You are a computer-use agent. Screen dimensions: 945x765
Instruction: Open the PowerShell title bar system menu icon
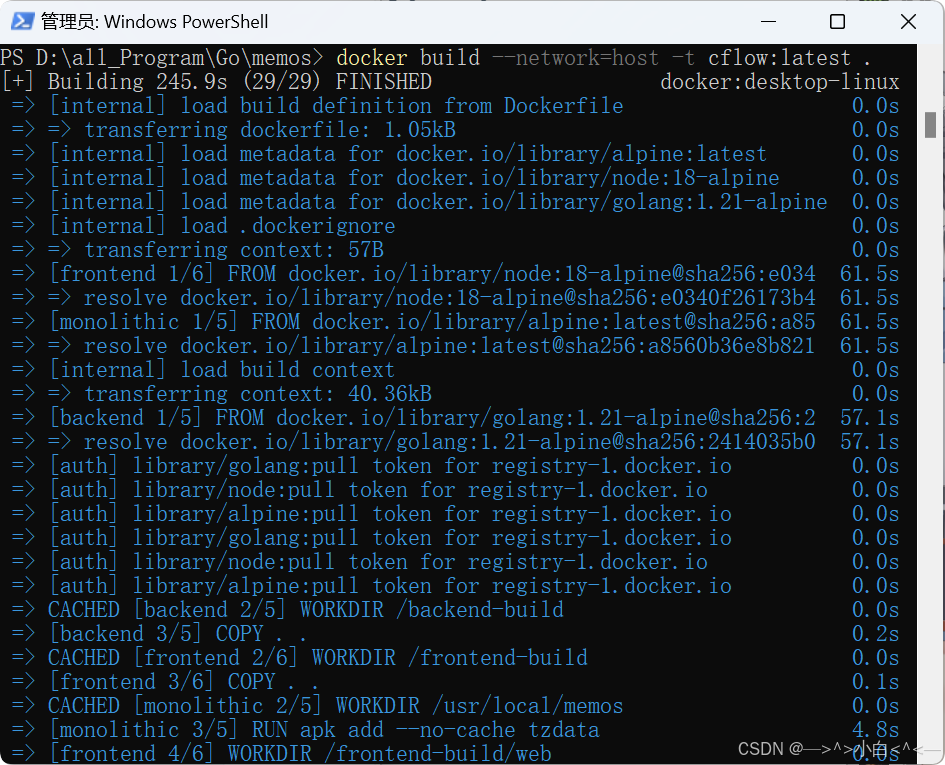click(20, 21)
